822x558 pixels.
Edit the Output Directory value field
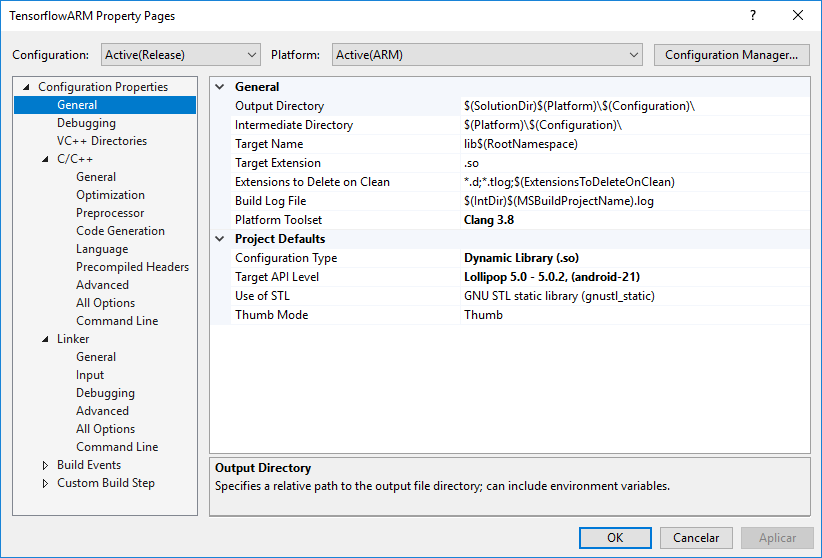pos(635,106)
